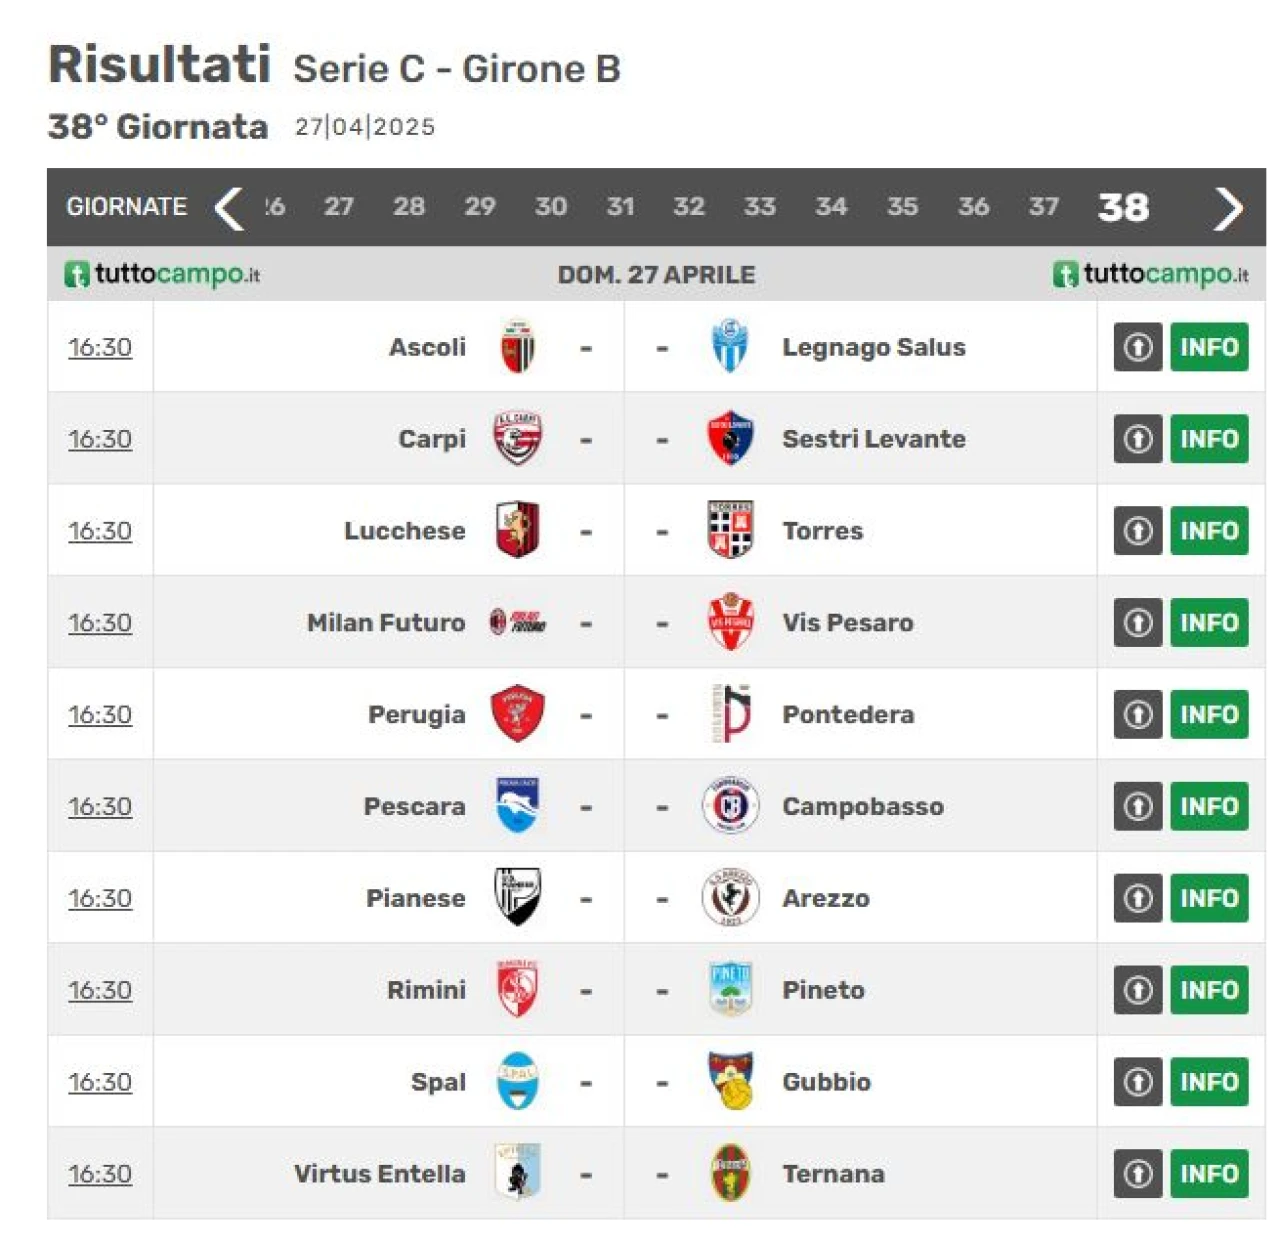
Task: Click the 16:30 time link for Lucchese match
Action: 100,531
